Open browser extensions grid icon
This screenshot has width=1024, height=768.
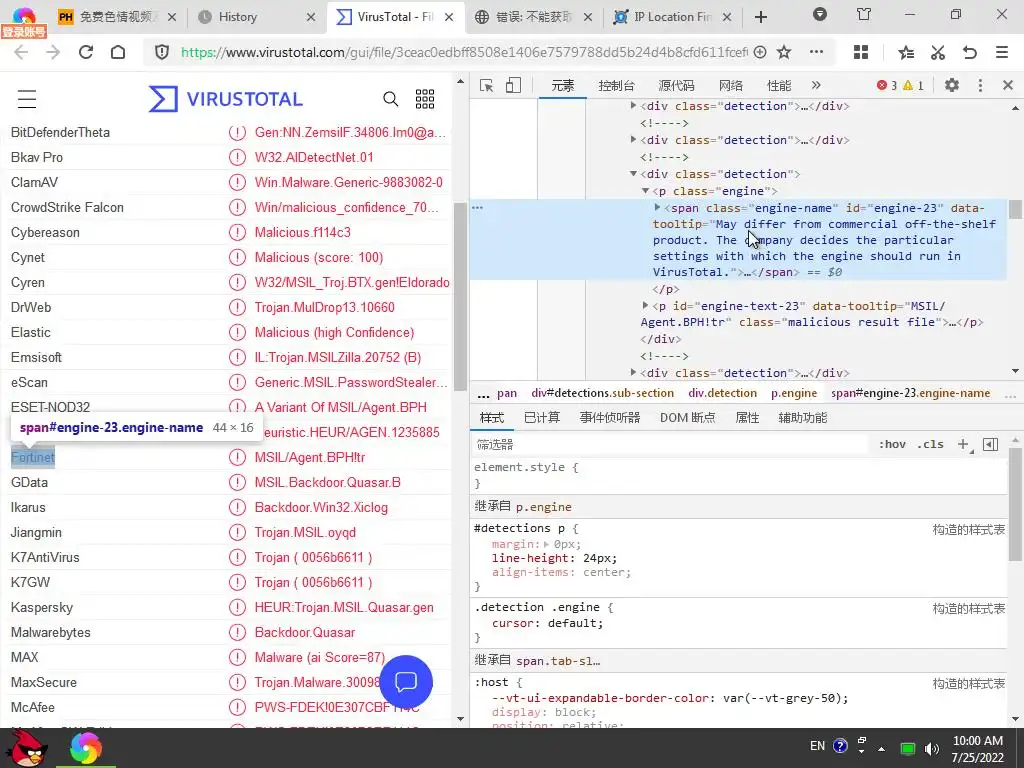click(861, 52)
